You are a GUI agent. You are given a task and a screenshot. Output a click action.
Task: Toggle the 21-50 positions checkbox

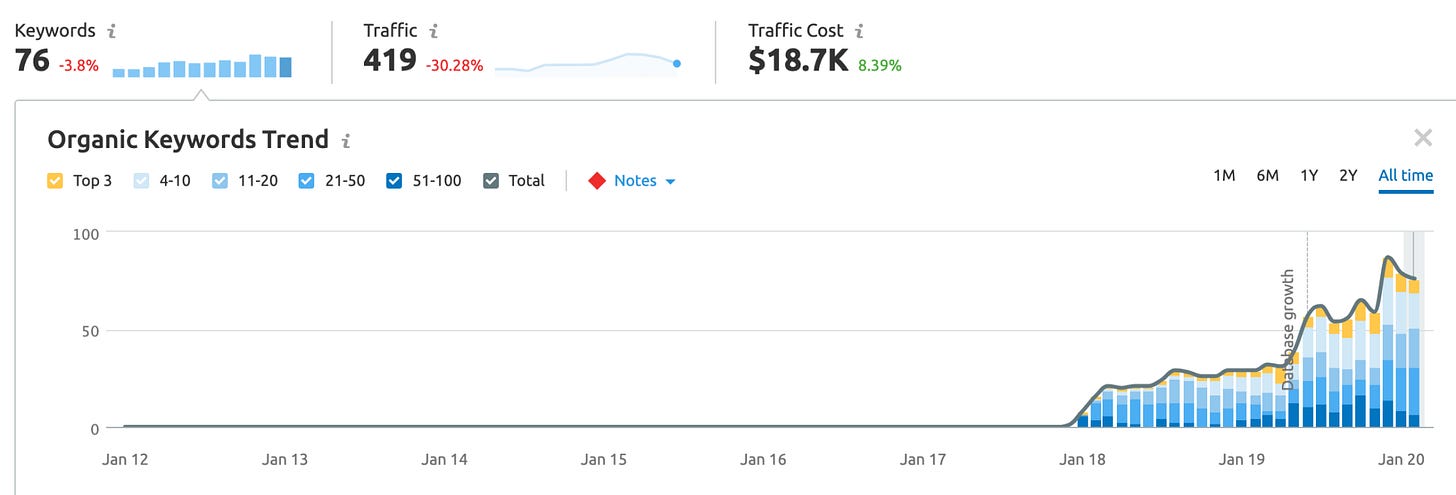pos(306,181)
